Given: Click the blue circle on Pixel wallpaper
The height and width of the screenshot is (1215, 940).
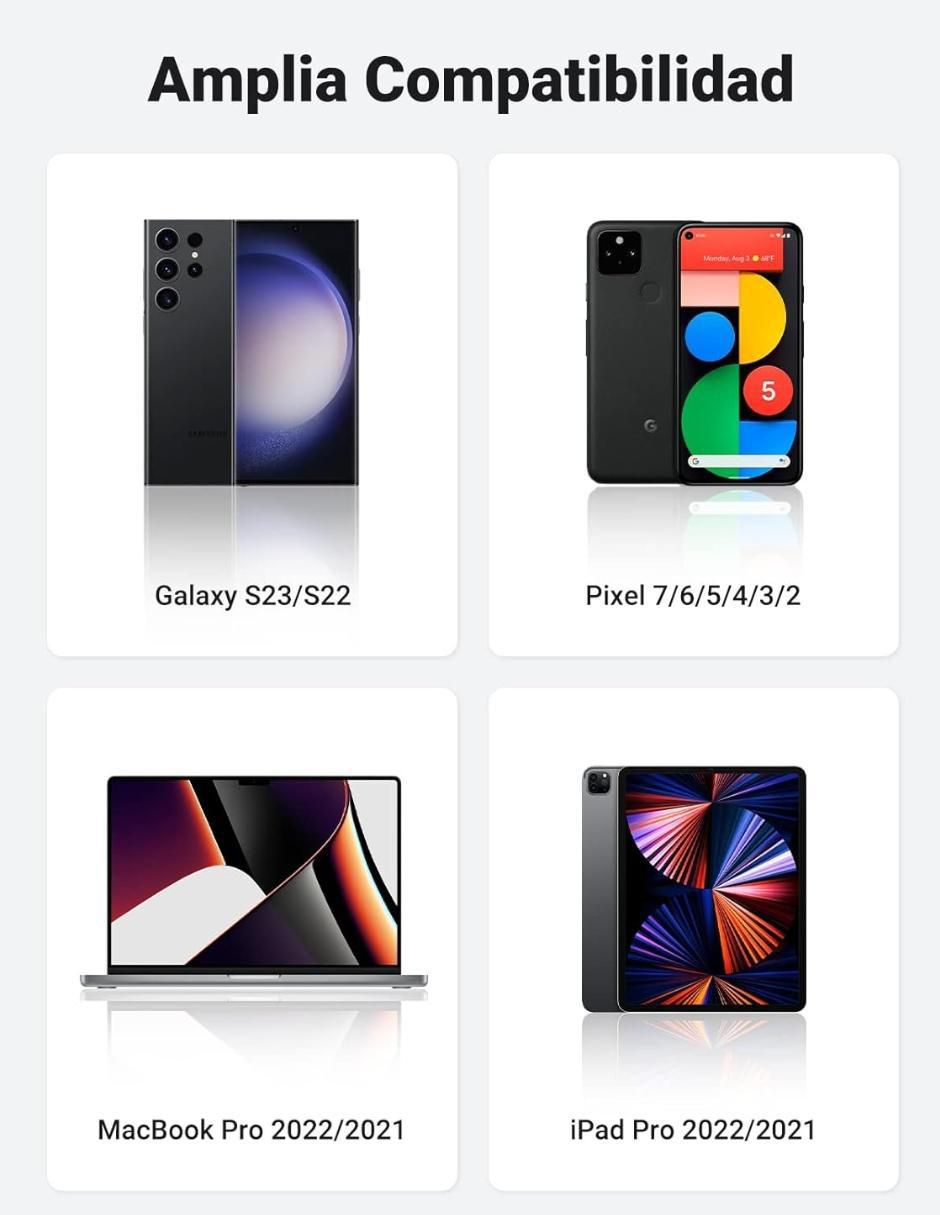Looking at the screenshot, I should [x=709, y=336].
